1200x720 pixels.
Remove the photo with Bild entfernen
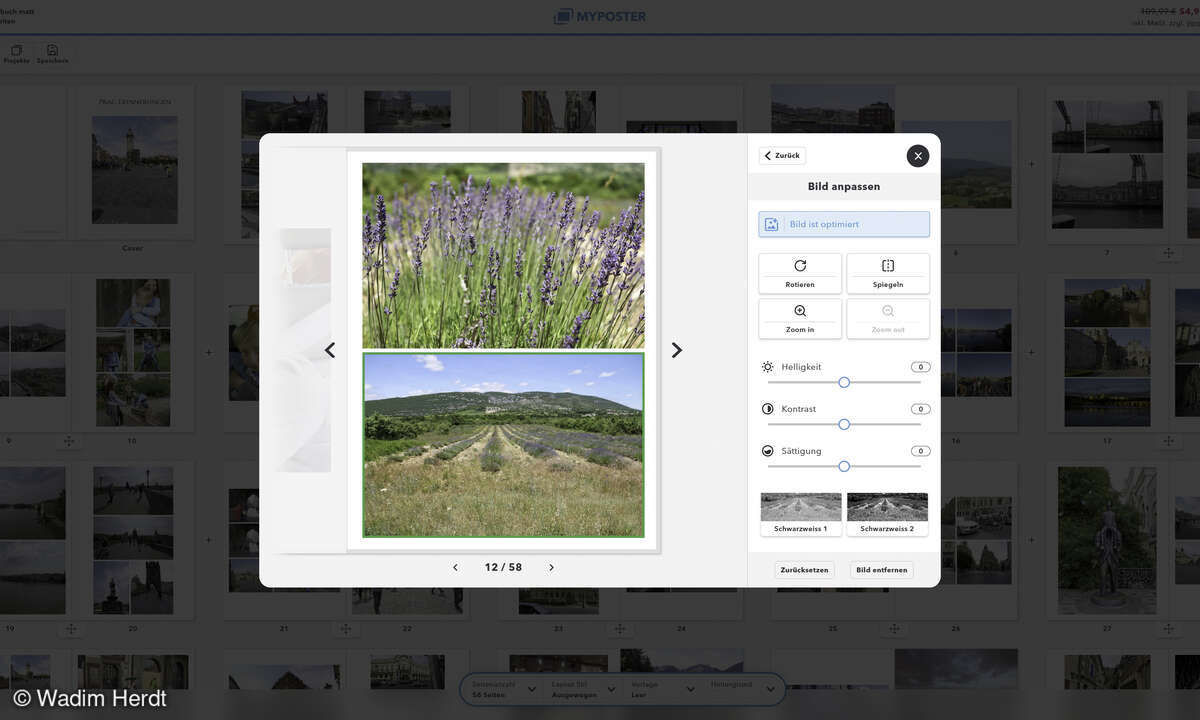882,568
